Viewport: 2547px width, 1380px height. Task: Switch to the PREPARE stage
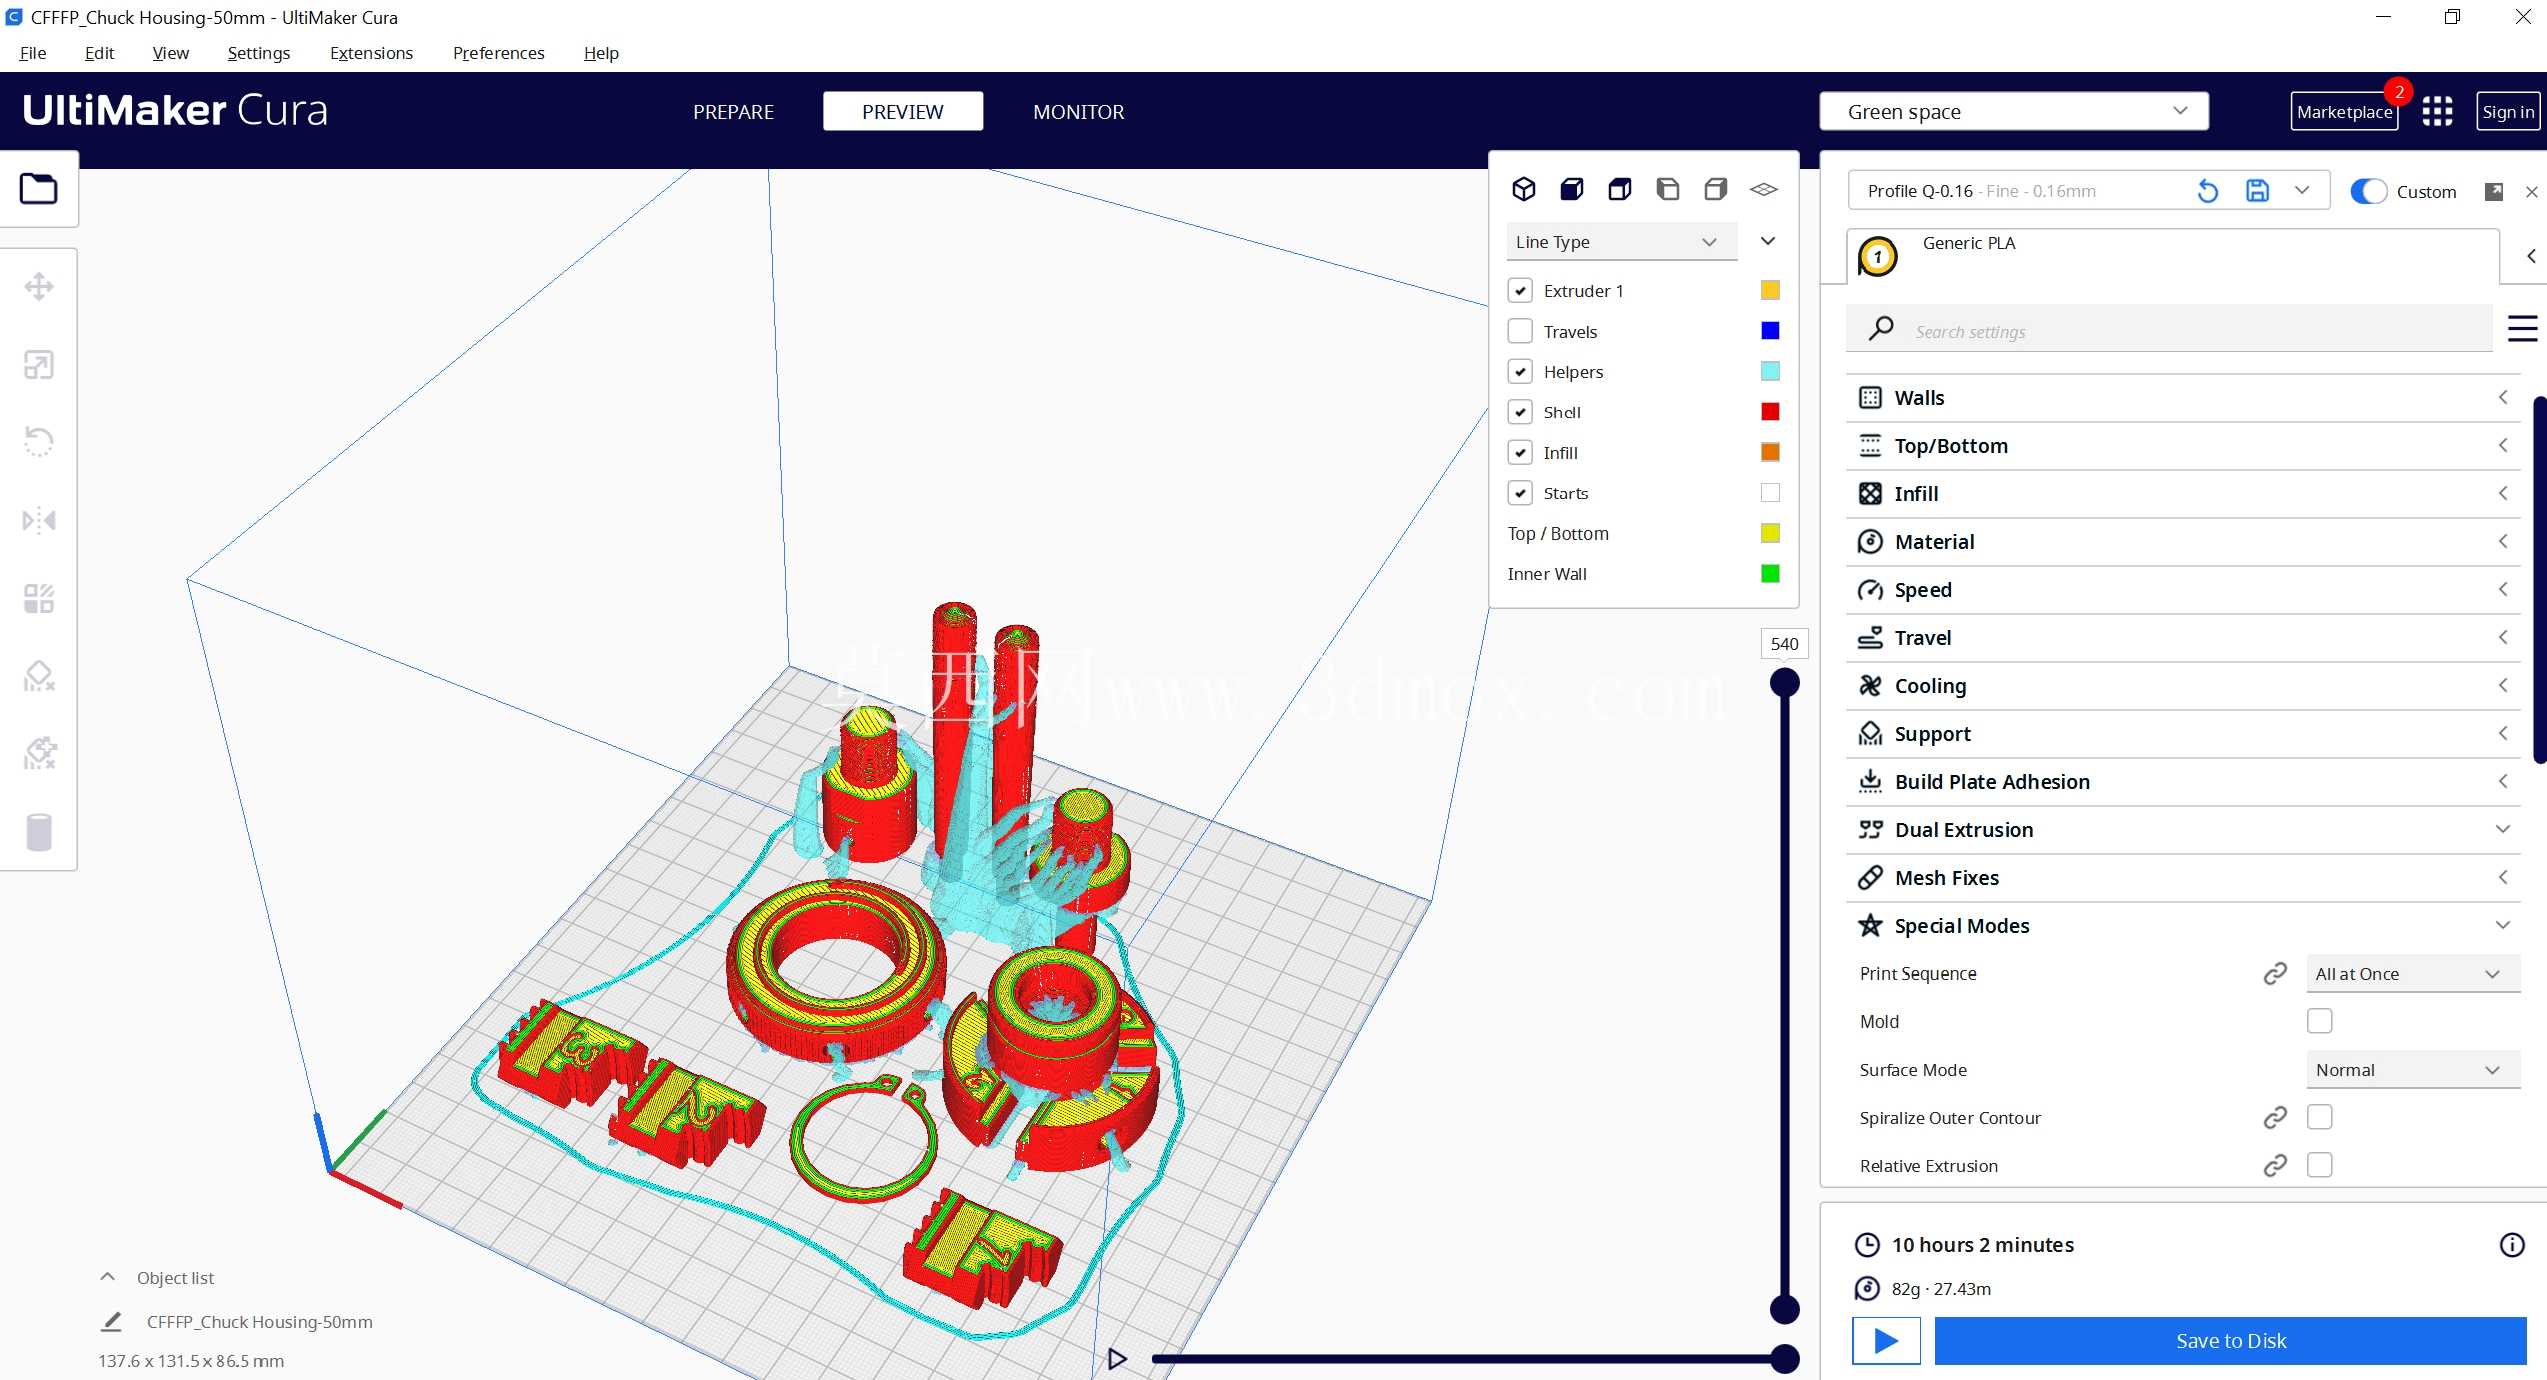coord(733,111)
